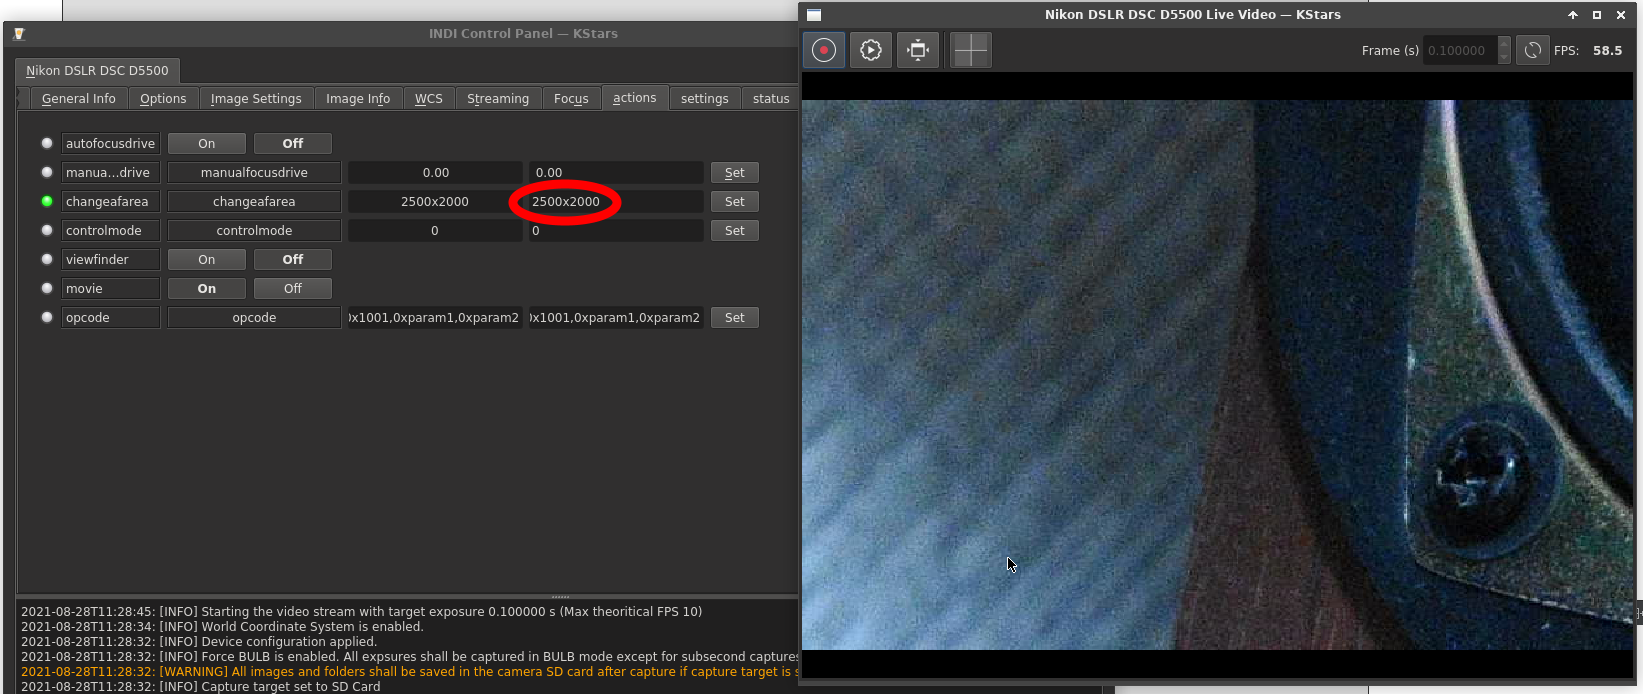
Task: Click the 'manualfocusdrive' element name box
Action: point(254,173)
